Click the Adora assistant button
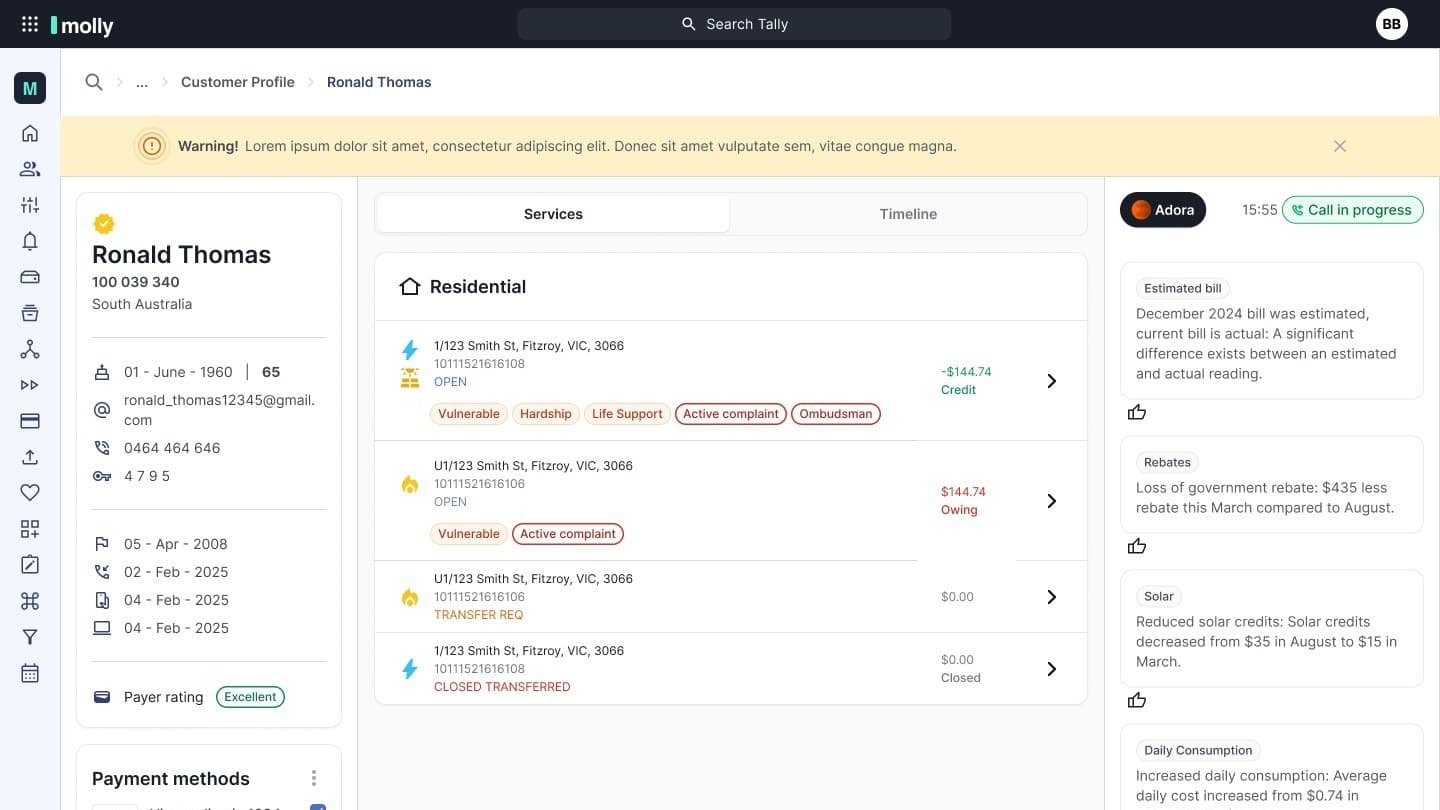Screen dimensions: 1440x810 click(1163, 210)
